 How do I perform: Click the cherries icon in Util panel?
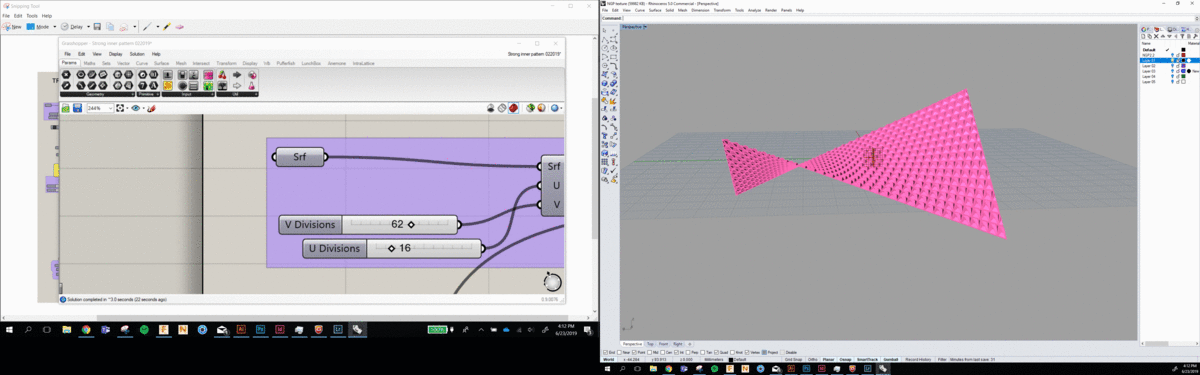point(222,75)
